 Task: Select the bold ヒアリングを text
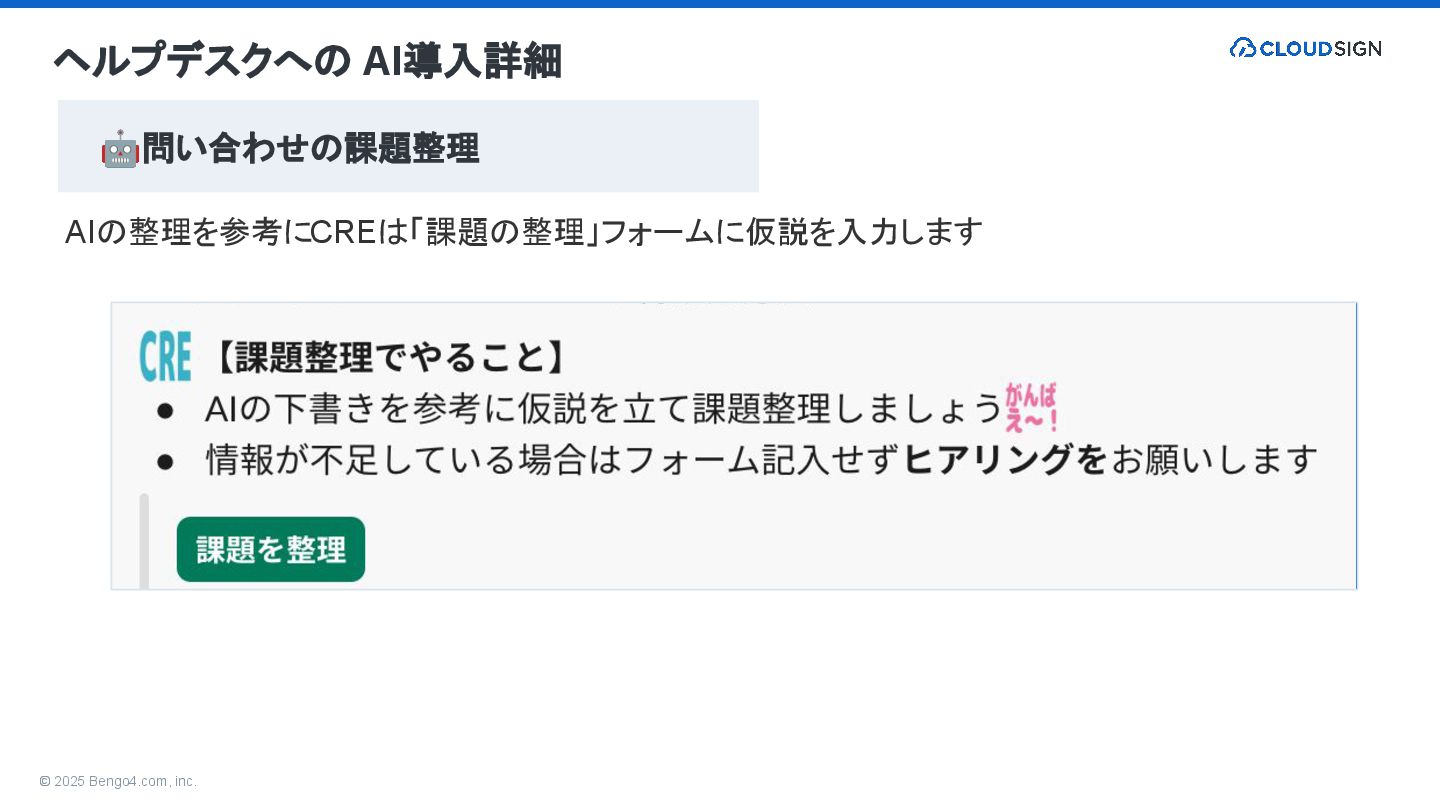(x=1005, y=460)
